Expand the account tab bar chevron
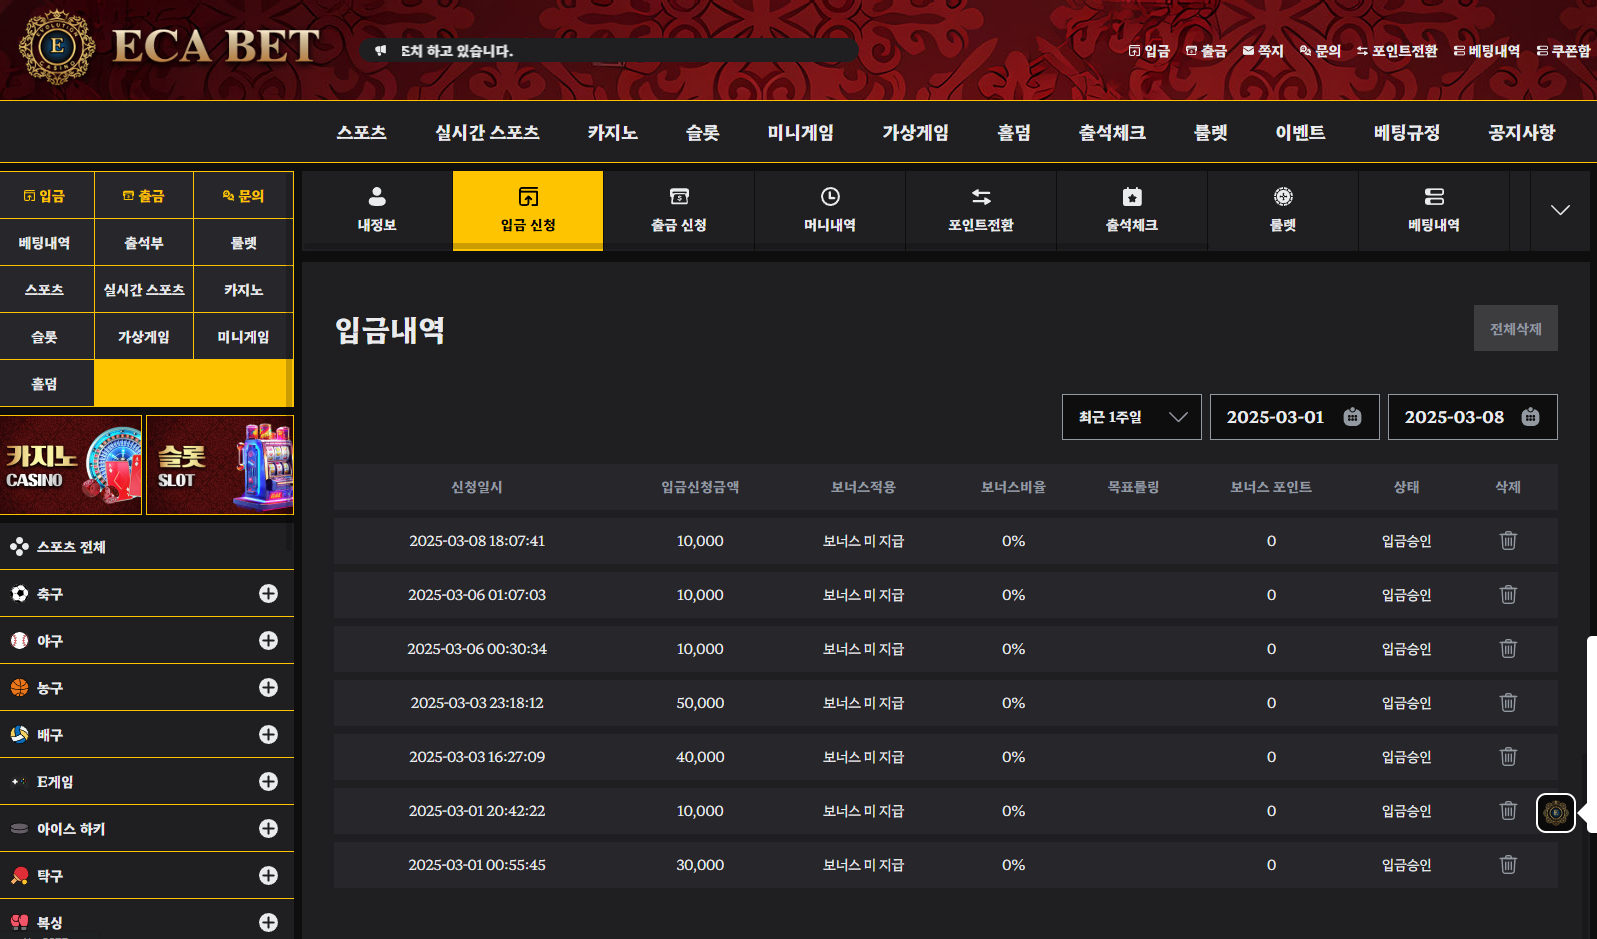Image resolution: width=1597 pixels, height=939 pixels. (x=1559, y=210)
